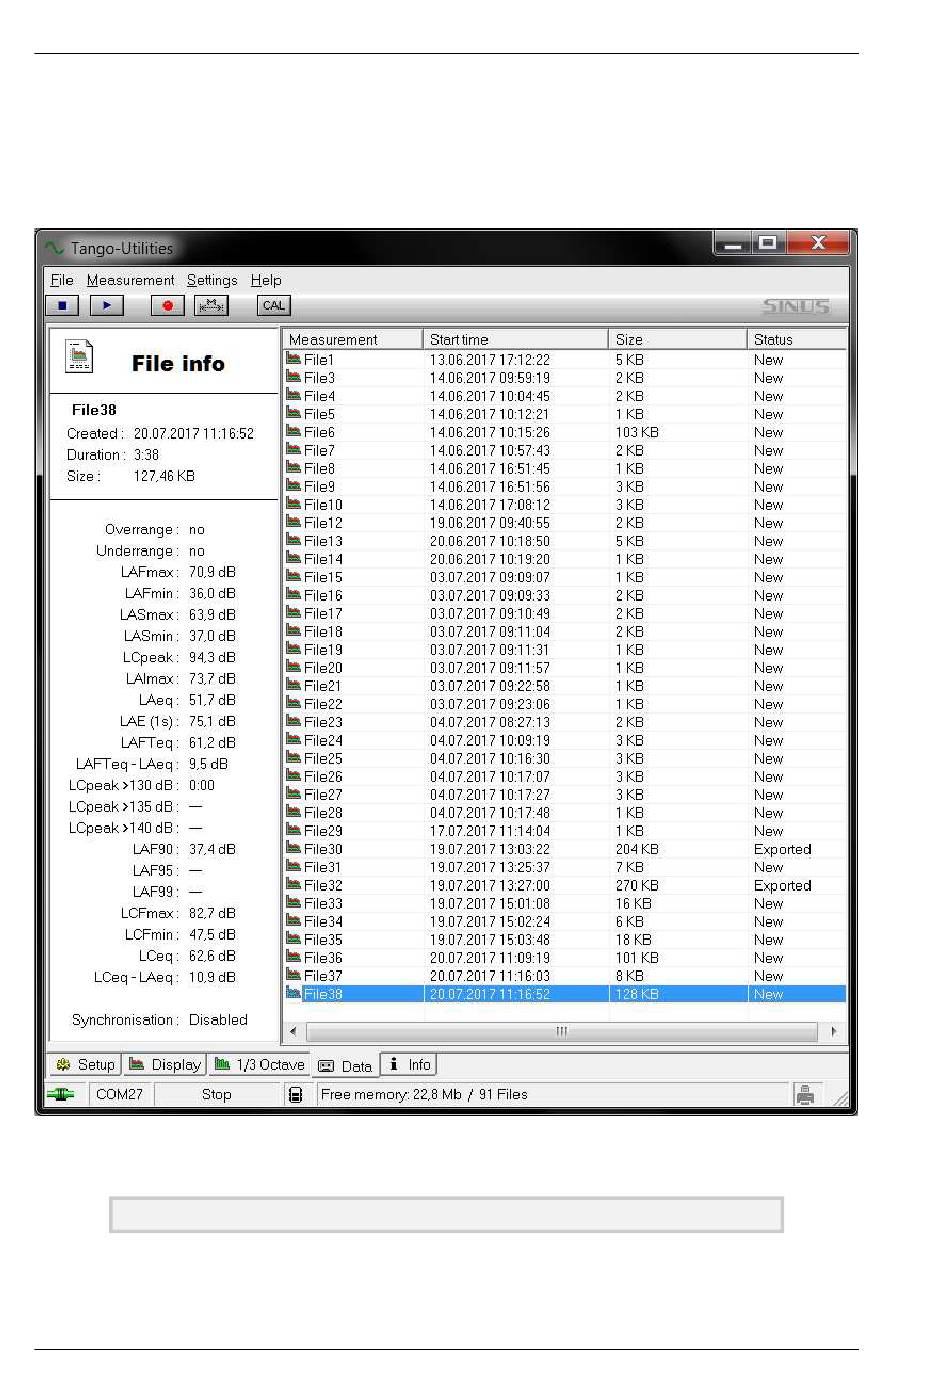Select the File37 row name
This screenshot has height=1387, width=950.
click(323, 976)
